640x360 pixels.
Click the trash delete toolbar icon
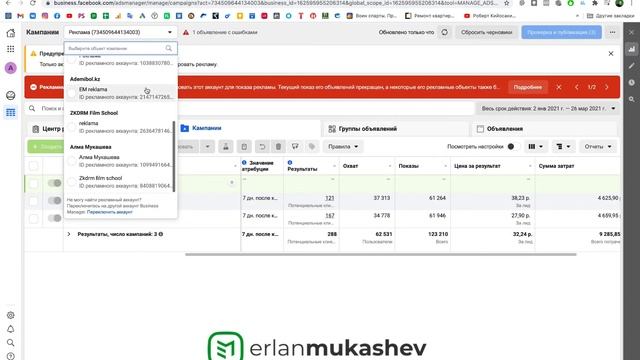[278, 147]
